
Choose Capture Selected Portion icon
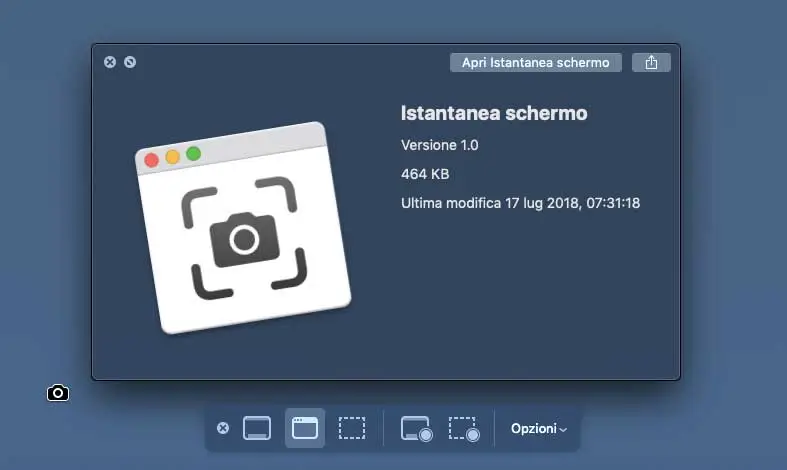click(352, 428)
